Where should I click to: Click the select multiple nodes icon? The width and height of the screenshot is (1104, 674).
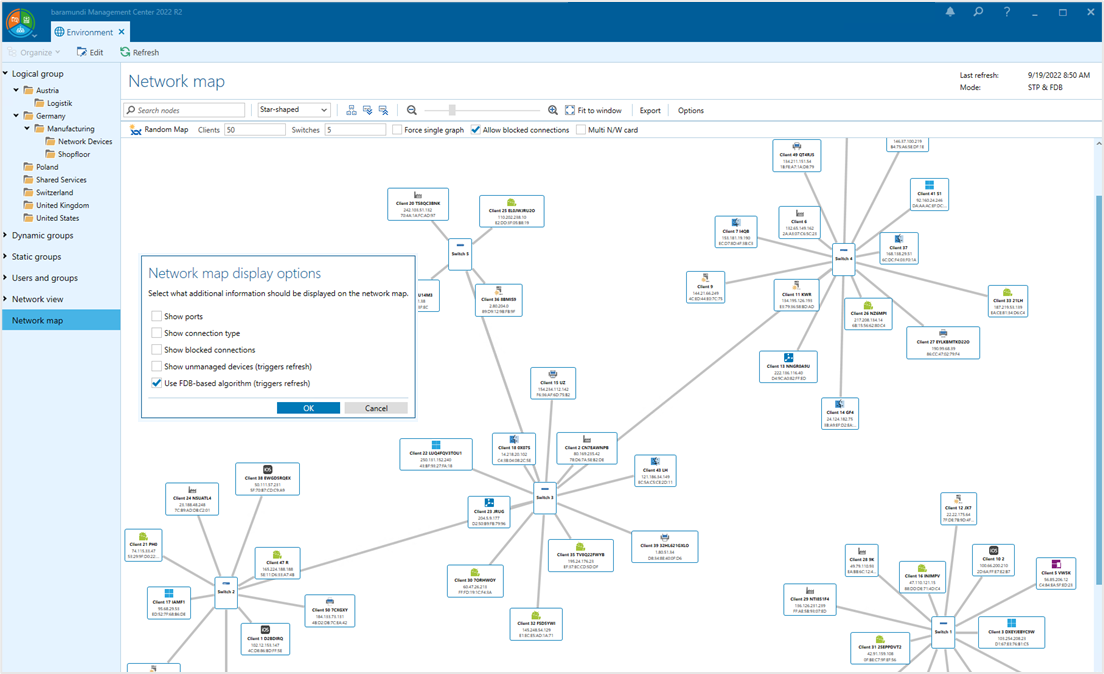[368, 110]
